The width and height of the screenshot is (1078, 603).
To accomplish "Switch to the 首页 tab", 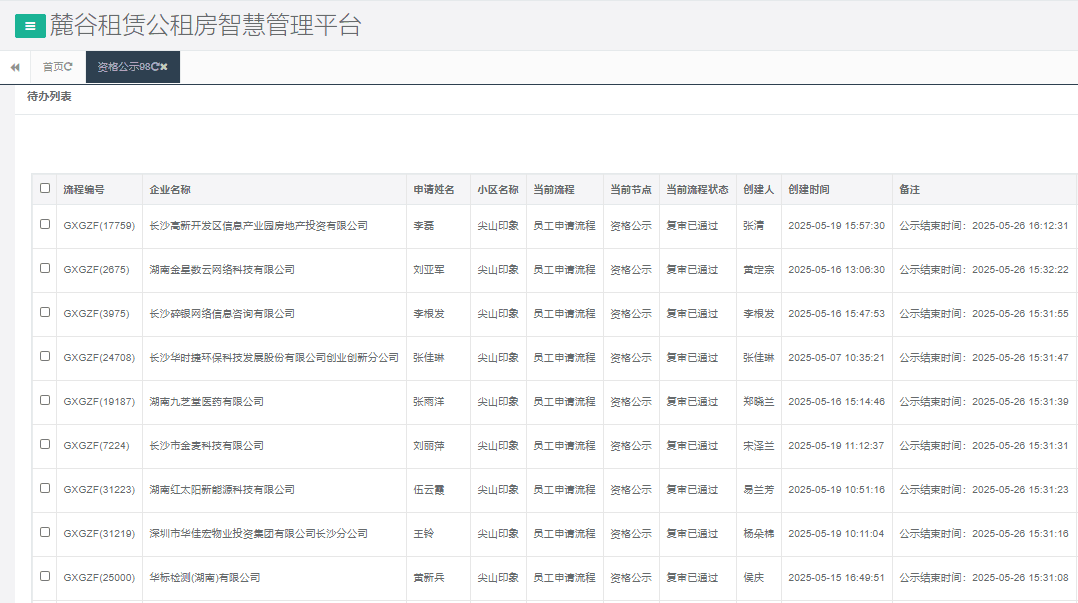I will pos(50,67).
